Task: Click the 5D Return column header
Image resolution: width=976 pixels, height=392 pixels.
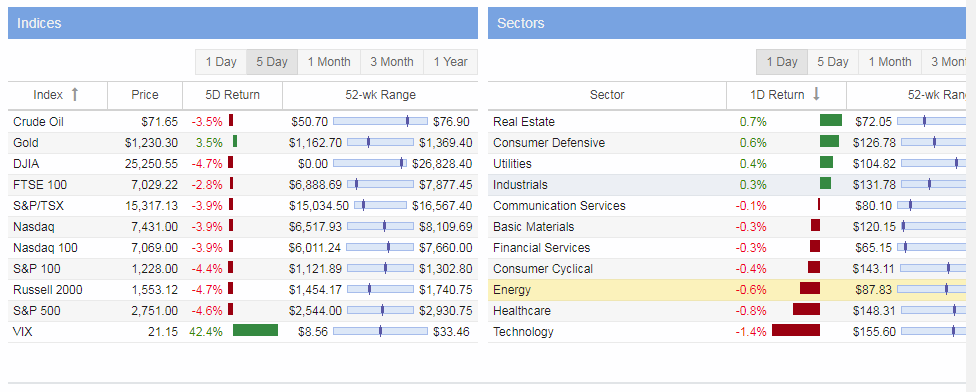Action: pos(232,95)
